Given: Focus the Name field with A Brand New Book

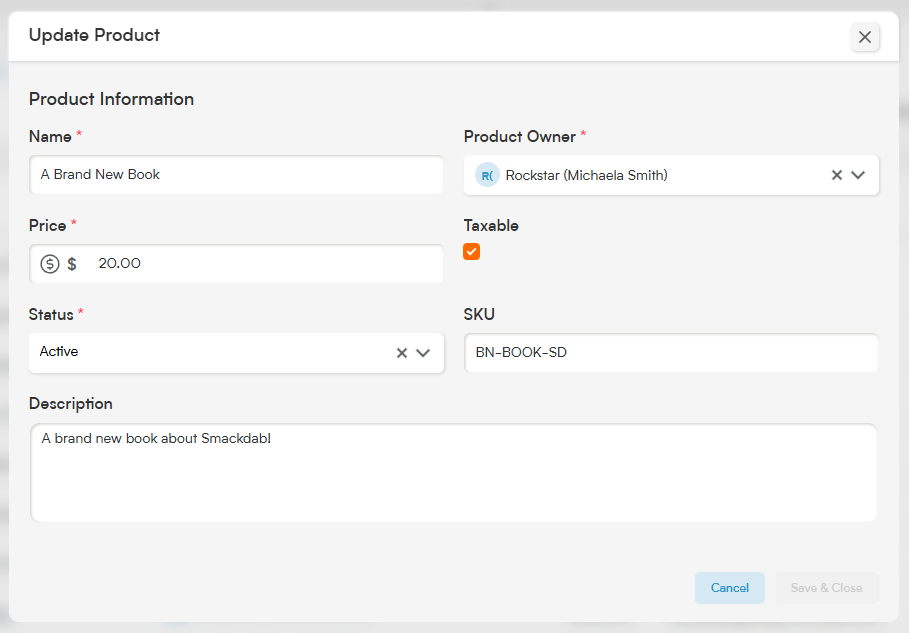Looking at the screenshot, I should coord(237,174).
